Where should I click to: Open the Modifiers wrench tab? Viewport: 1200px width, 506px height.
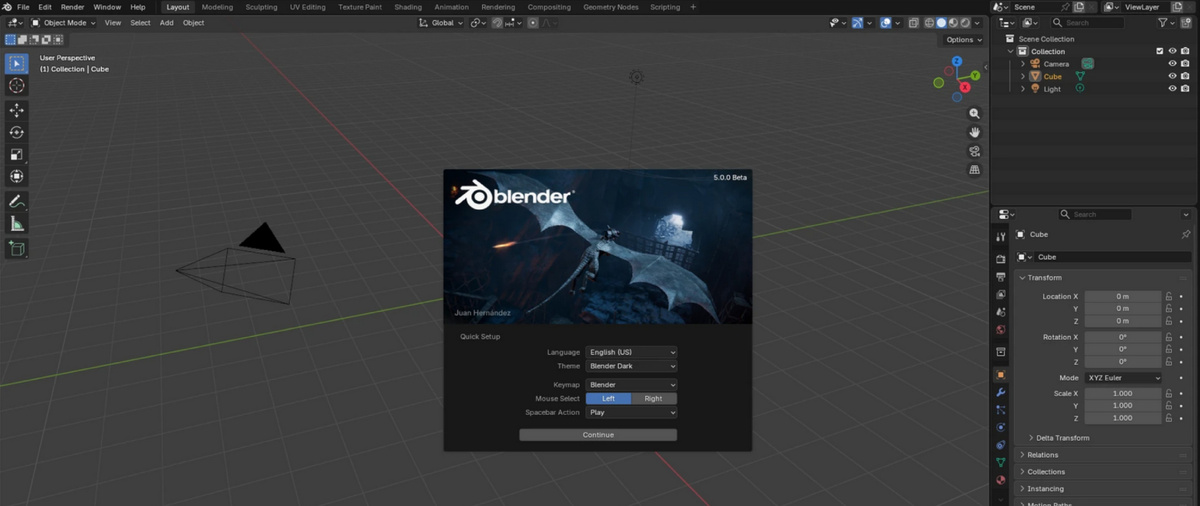1001,393
